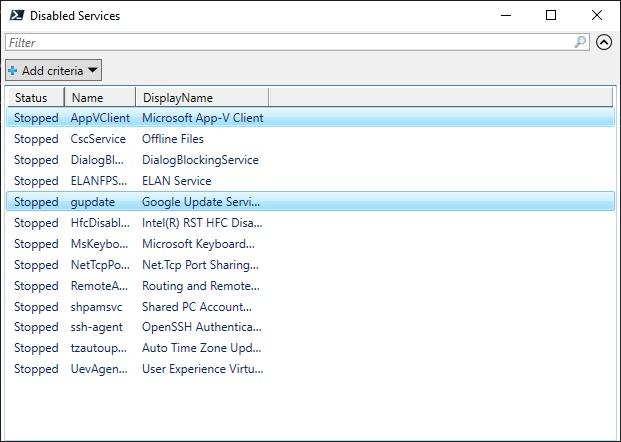The width and height of the screenshot is (621, 442).
Task: Minimize the Disabled Services window
Action: coord(505,15)
